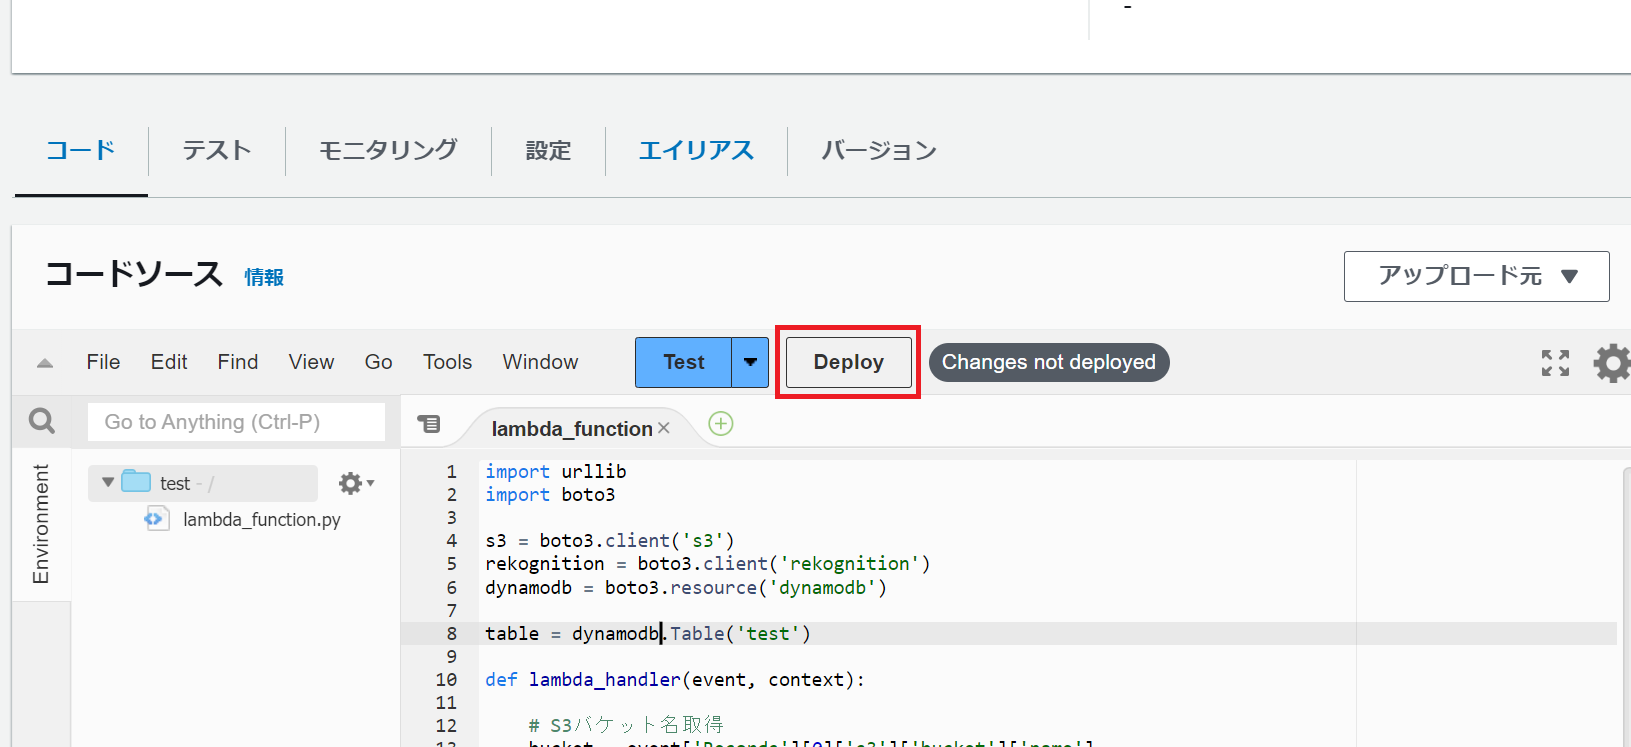Click the コードソース heading
This screenshot has height=747, width=1631.
(134, 274)
